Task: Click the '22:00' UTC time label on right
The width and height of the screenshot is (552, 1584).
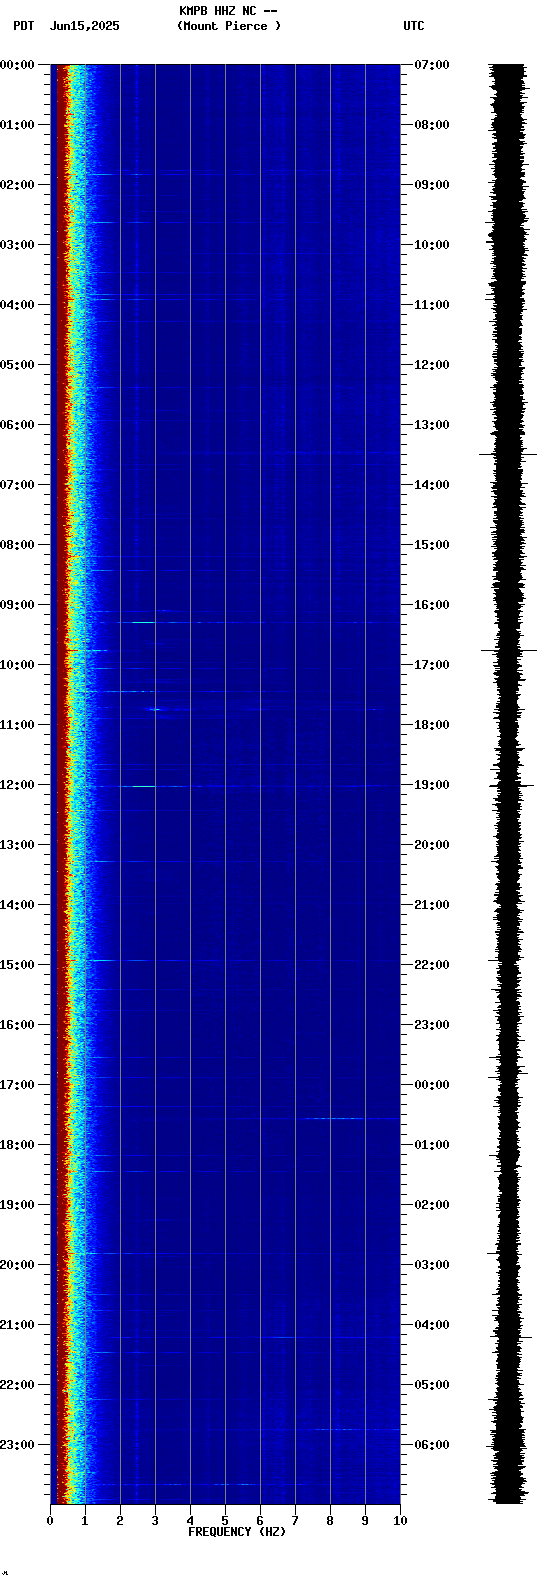Action: point(432,965)
